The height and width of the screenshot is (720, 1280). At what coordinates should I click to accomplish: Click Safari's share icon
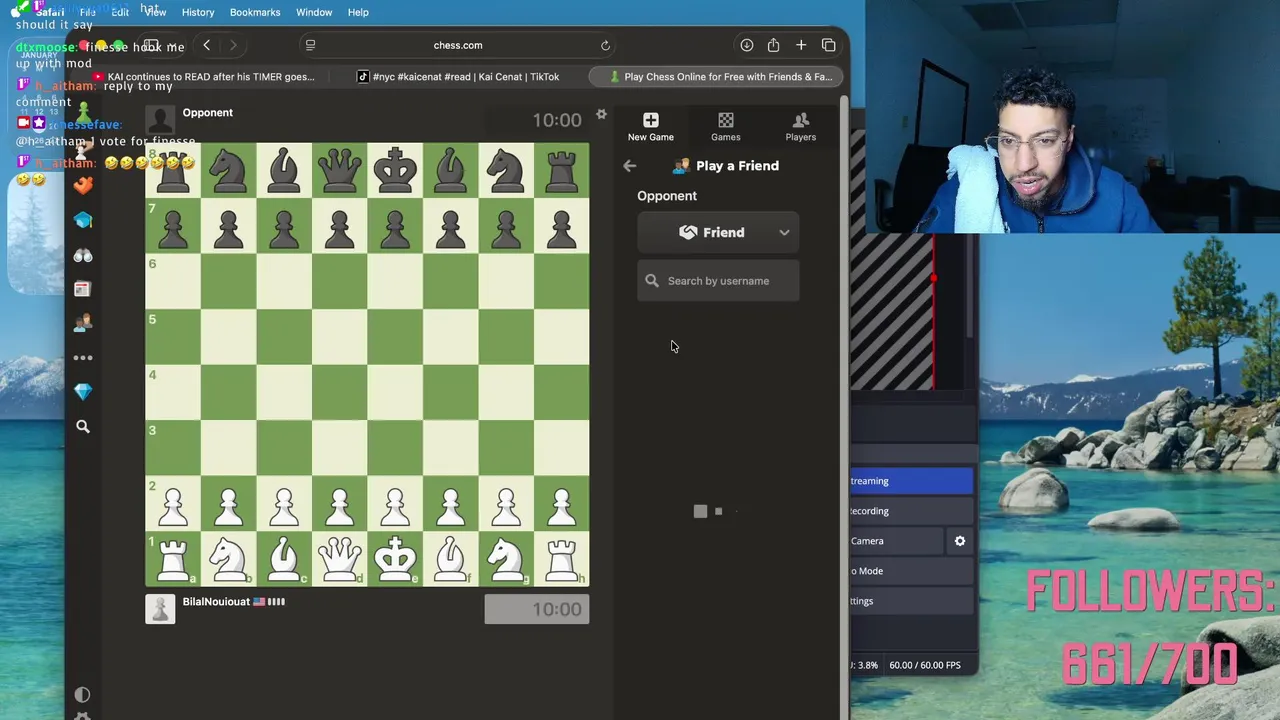(x=773, y=45)
